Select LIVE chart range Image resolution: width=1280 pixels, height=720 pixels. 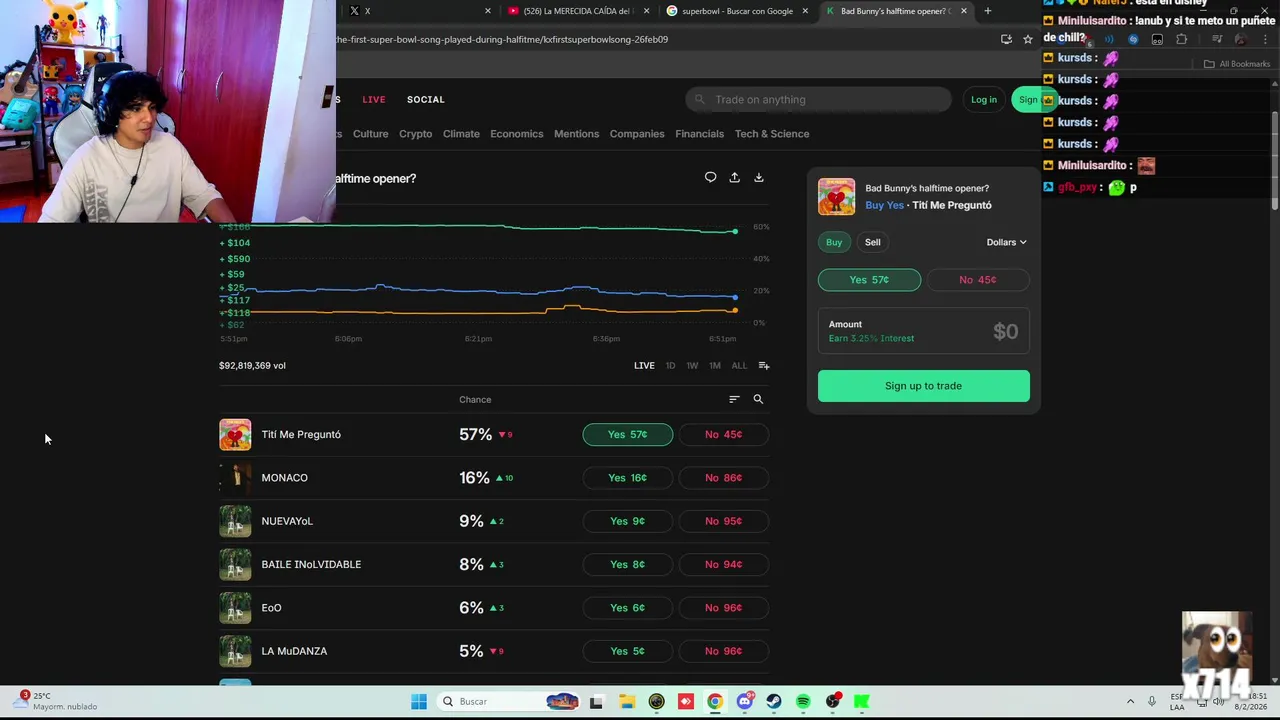click(x=644, y=366)
